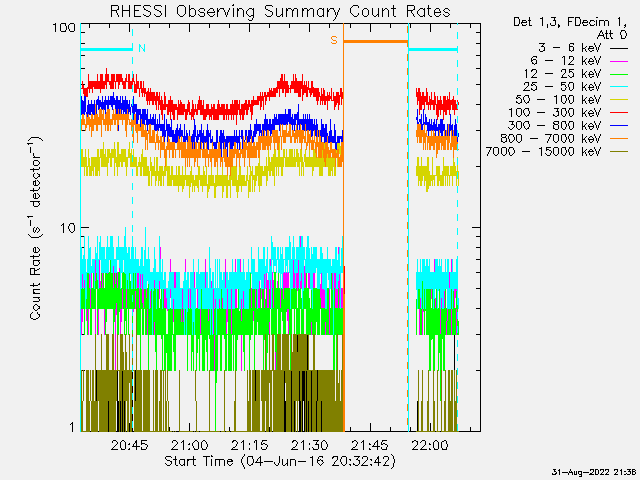Click the x-axis tick label '21:00'
Image resolution: width=640 pixels, height=480 pixels.
[189, 445]
